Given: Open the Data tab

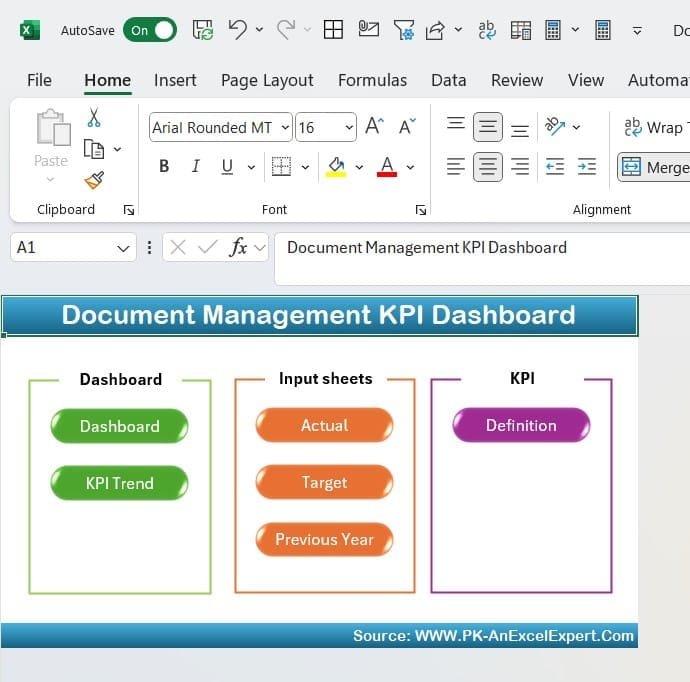Looking at the screenshot, I should [448, 80].
